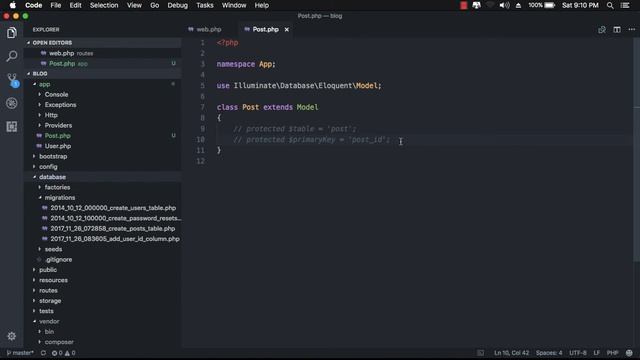This screenshot has width=640, height=360.
Task: Close the Post.php editor tab
Action: pyautogui.click(x=287, y=29)
